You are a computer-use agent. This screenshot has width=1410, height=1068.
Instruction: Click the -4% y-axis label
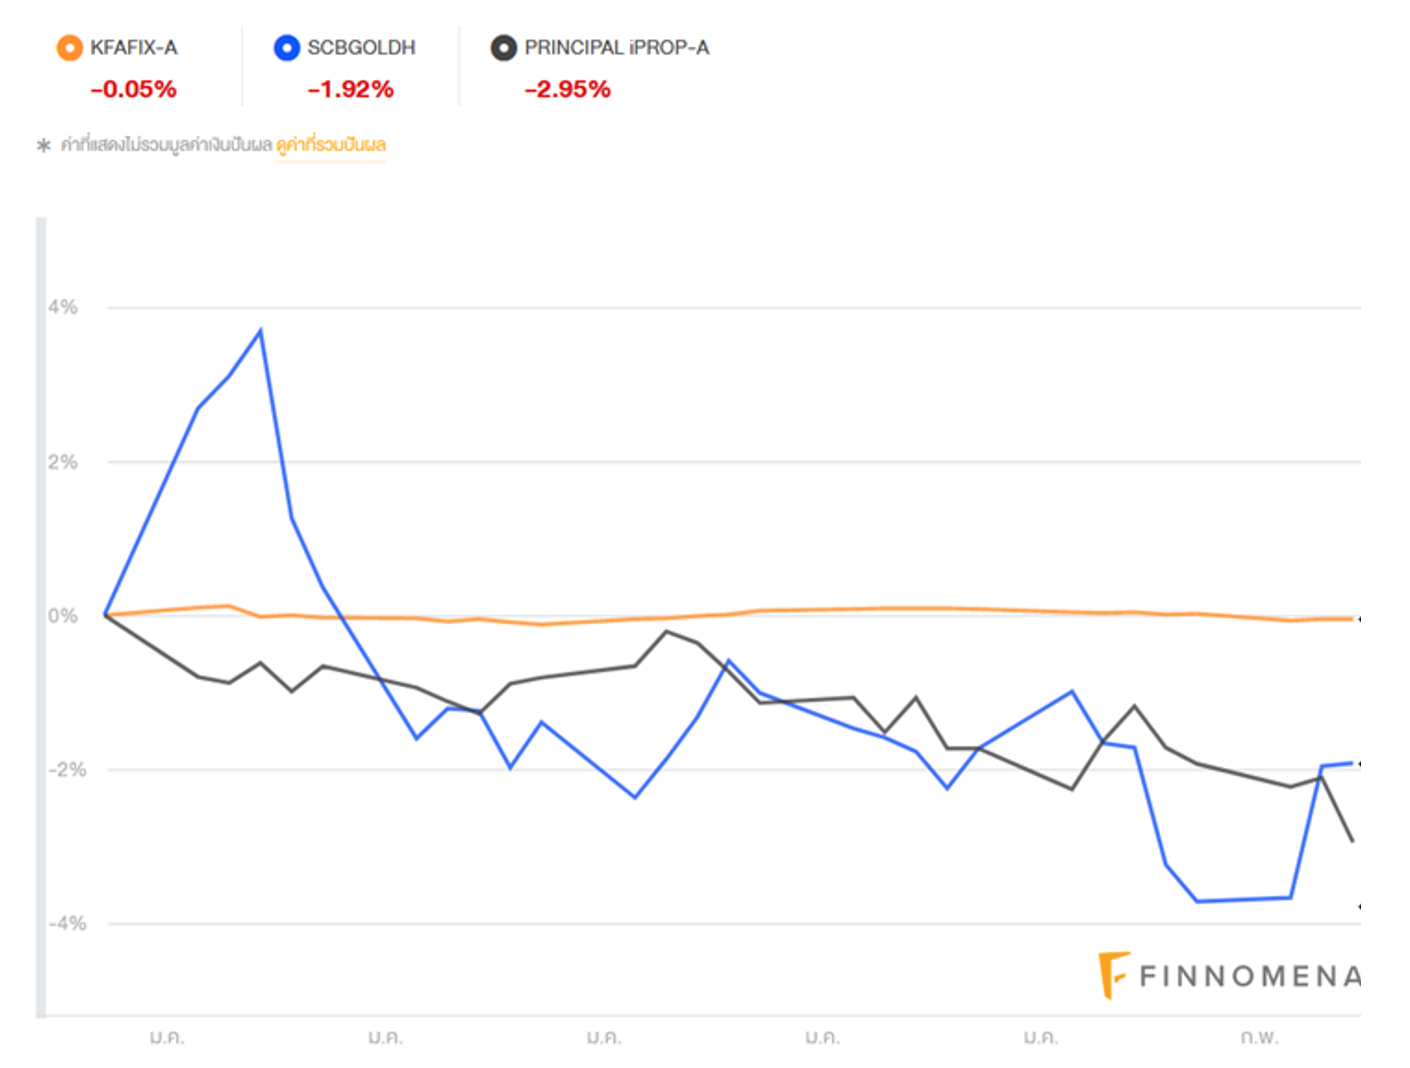67,923
